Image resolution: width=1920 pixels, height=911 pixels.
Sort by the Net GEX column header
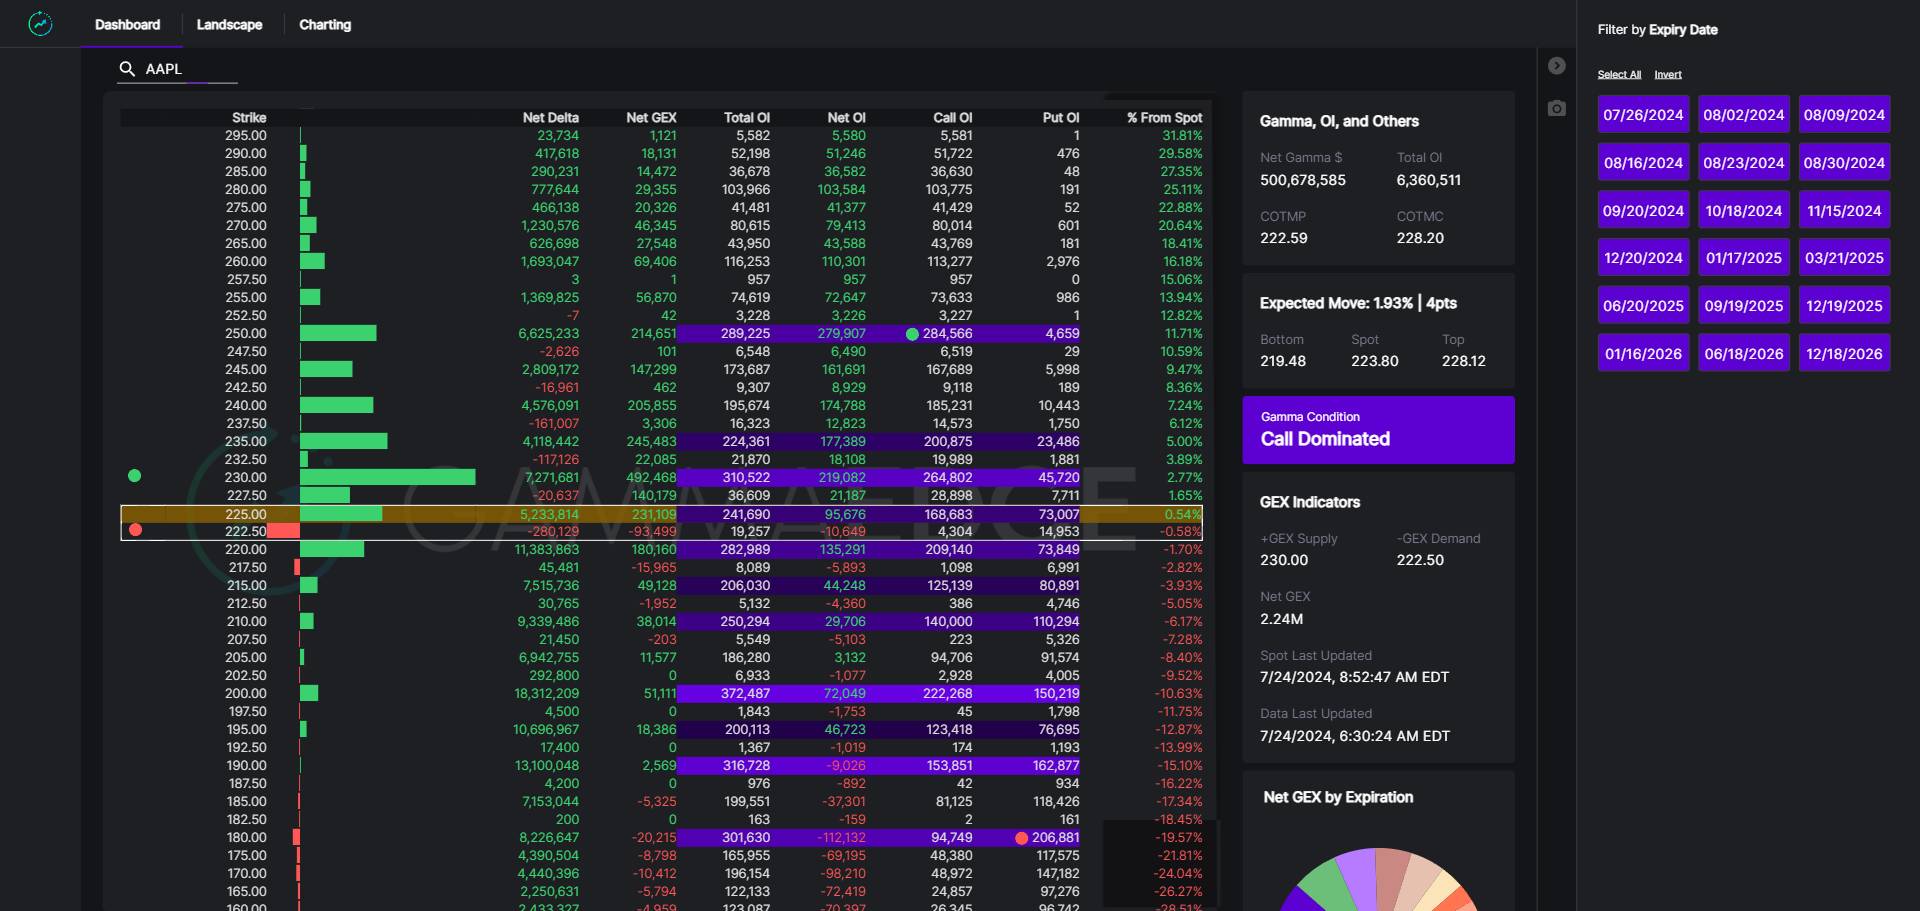point(651,118)
